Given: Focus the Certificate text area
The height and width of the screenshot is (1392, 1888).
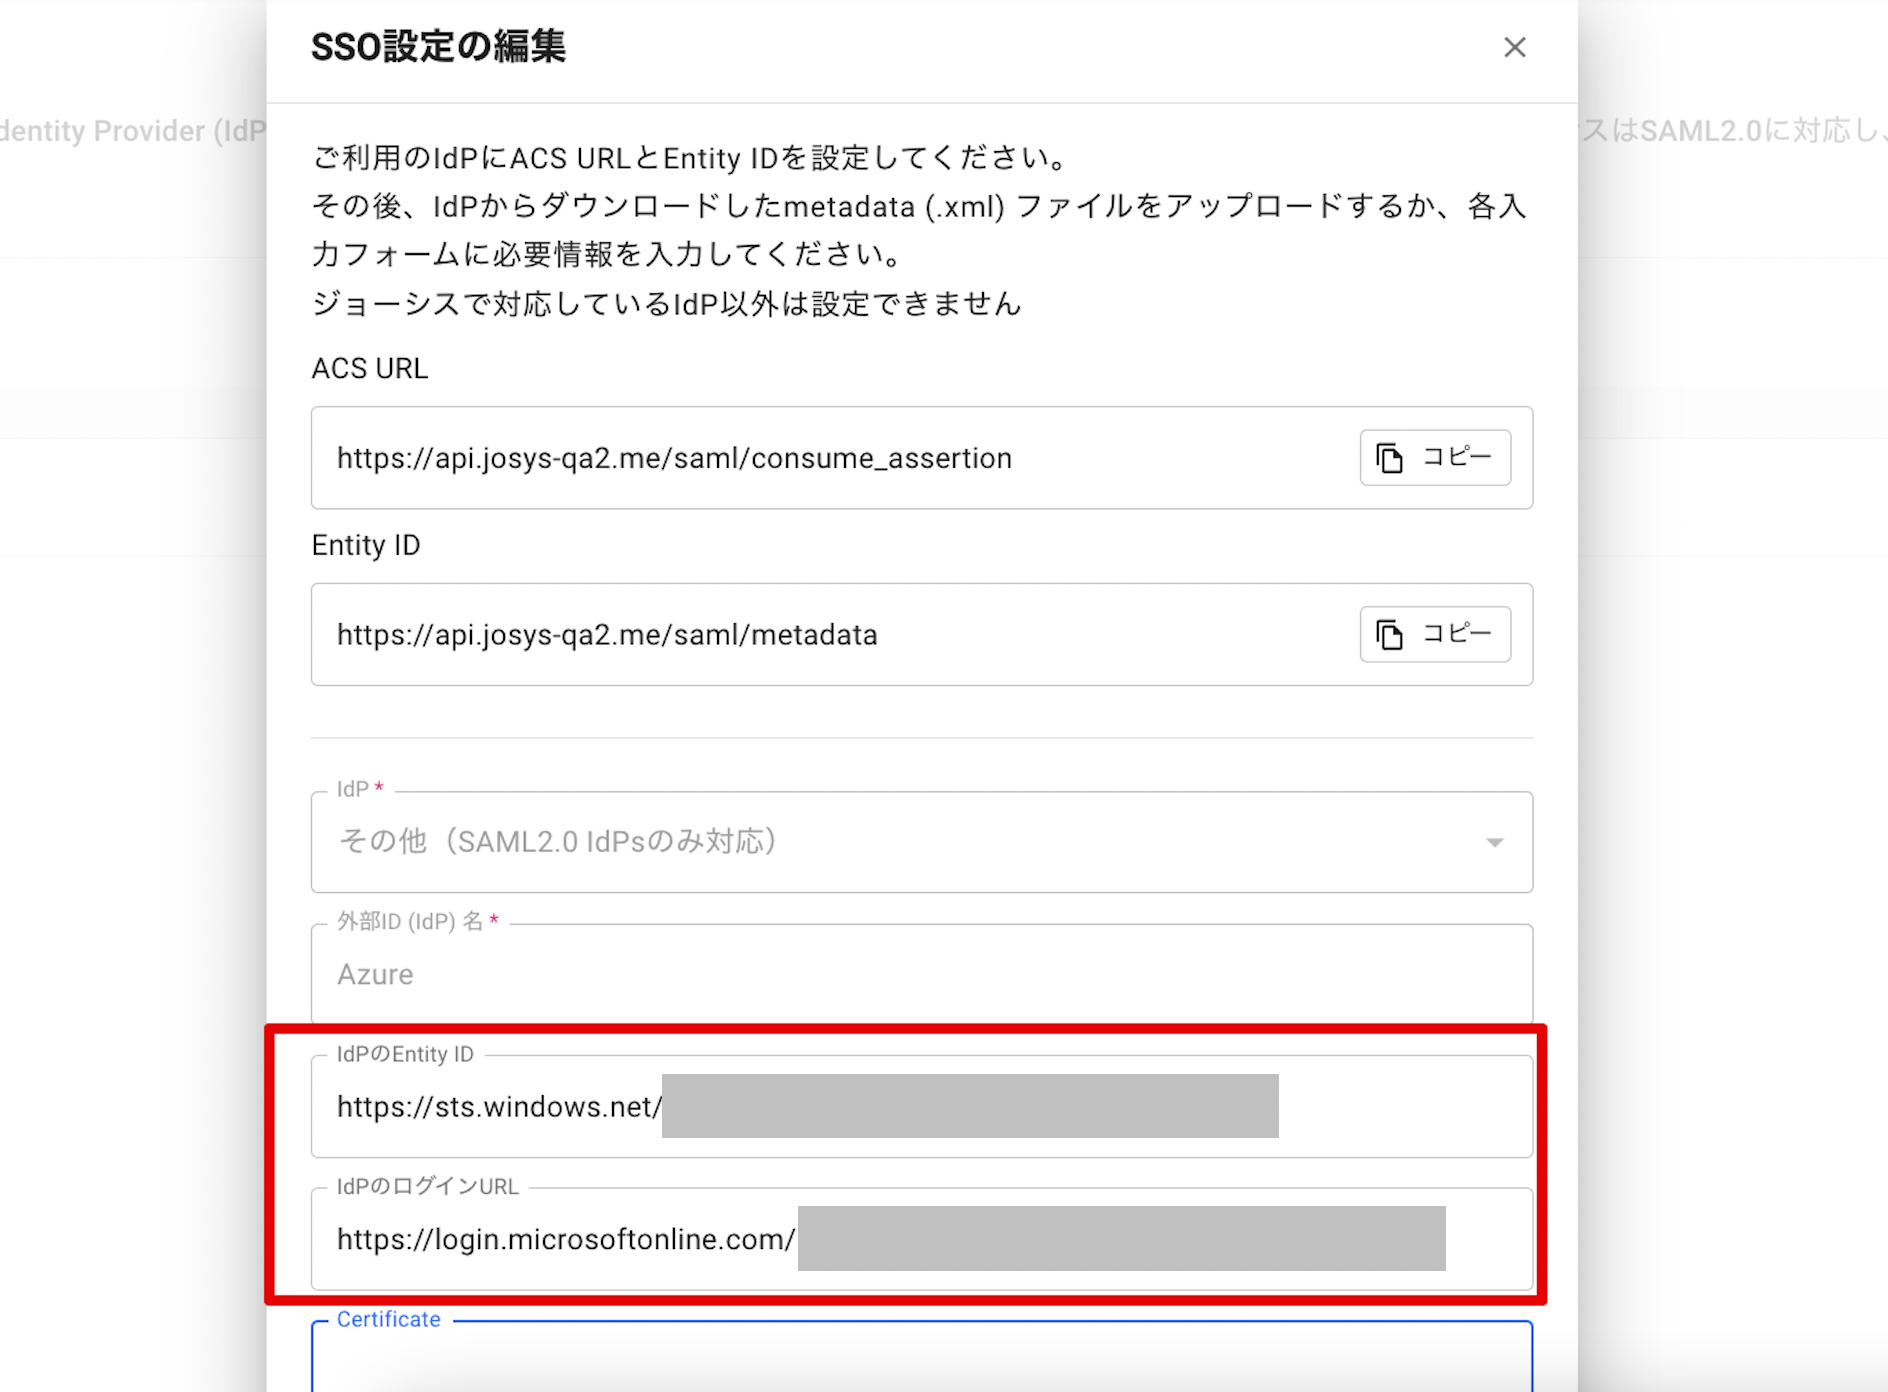Looking at the screenshot, I should 921,1357.
